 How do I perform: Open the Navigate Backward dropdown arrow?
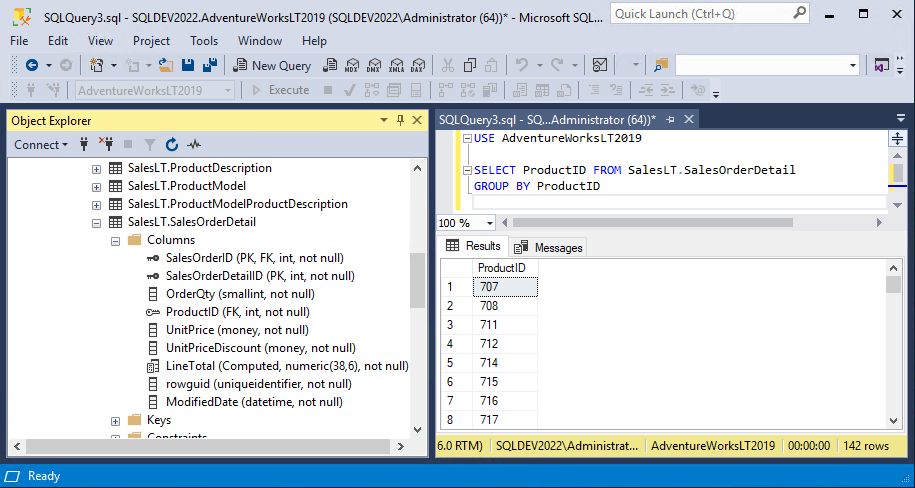pos(49,65)
